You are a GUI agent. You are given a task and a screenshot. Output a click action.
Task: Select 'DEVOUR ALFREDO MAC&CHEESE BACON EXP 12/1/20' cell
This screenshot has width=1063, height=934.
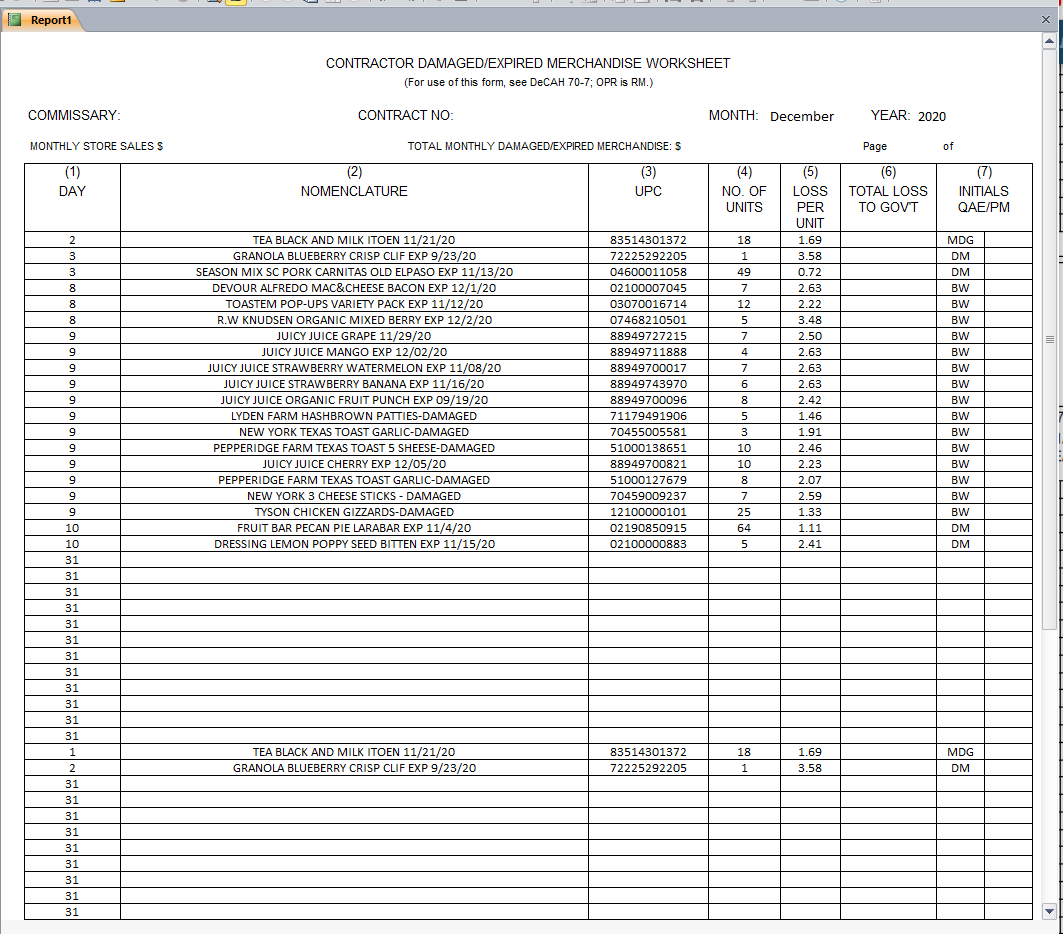[x=354, y=288]
